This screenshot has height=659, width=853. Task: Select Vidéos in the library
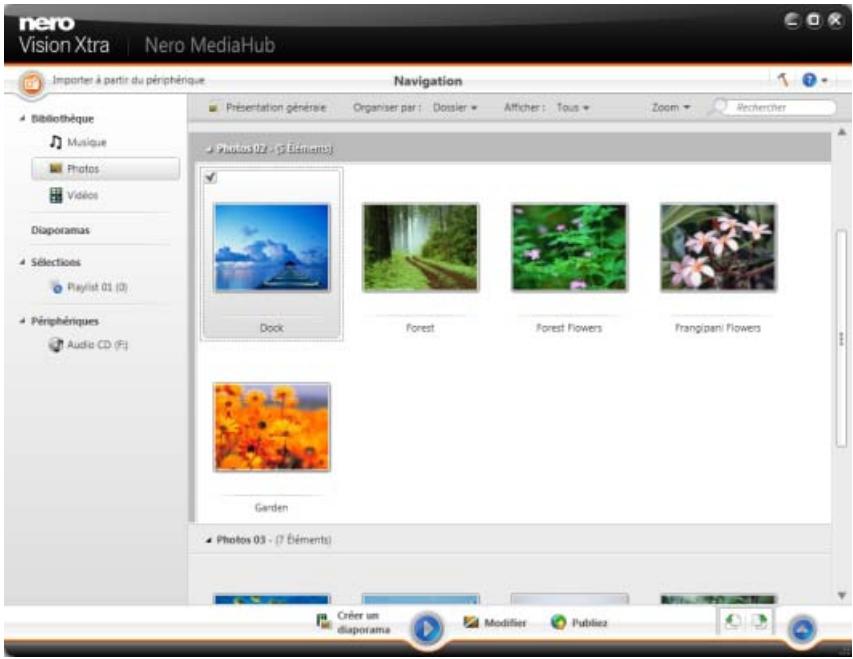[x=82, y=195]
